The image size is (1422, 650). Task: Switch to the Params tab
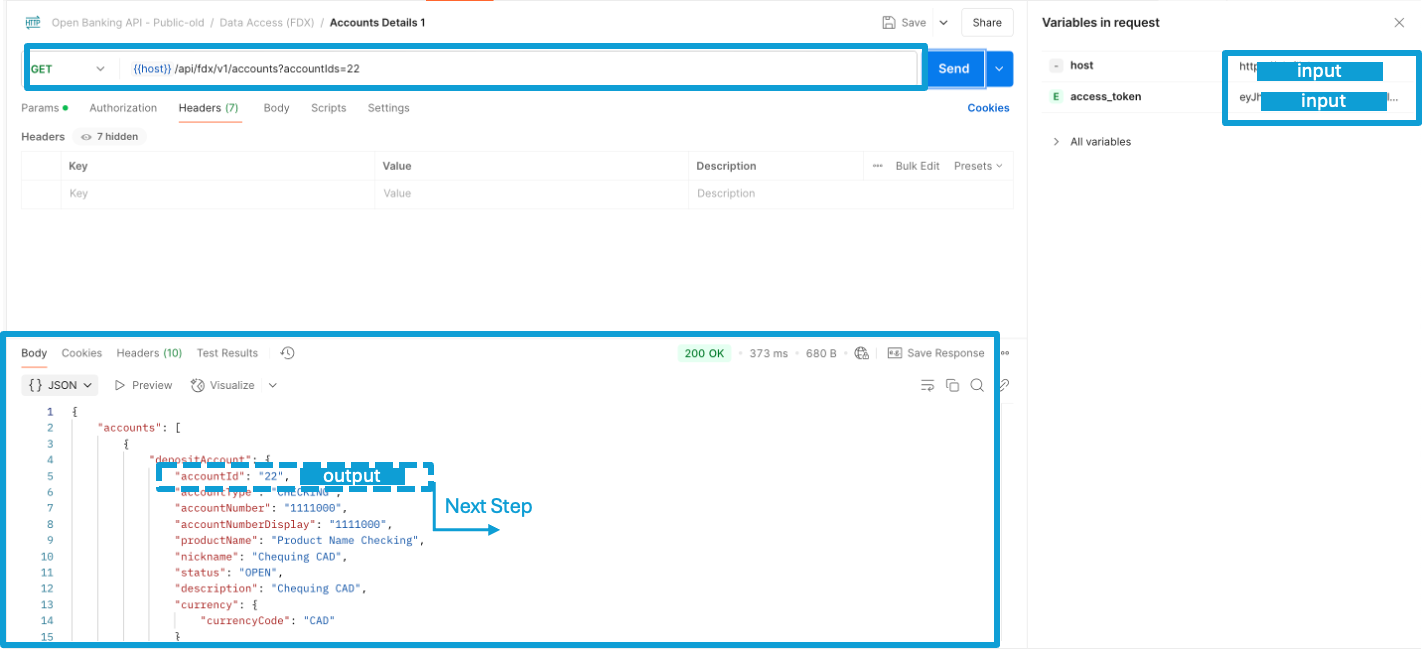45,108
